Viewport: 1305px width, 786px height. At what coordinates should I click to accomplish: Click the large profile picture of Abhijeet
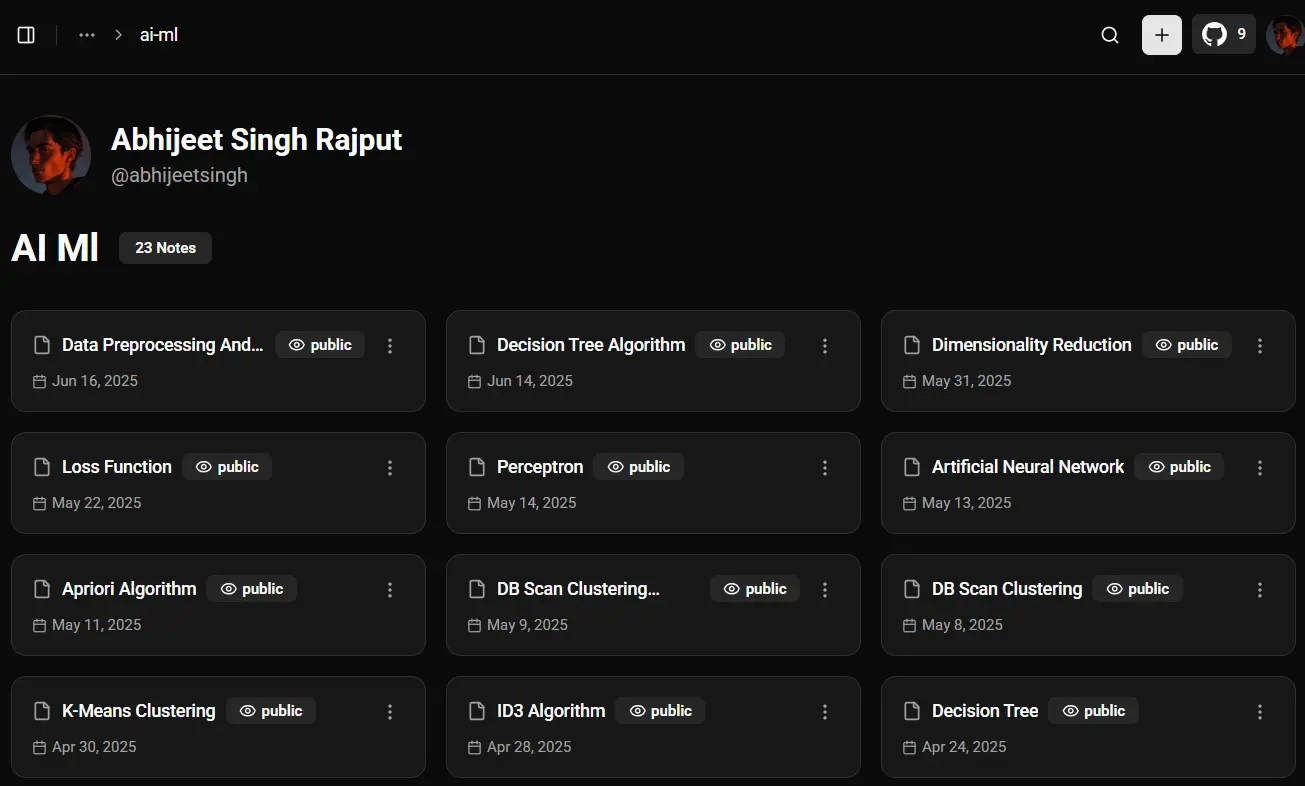[51, 155]
